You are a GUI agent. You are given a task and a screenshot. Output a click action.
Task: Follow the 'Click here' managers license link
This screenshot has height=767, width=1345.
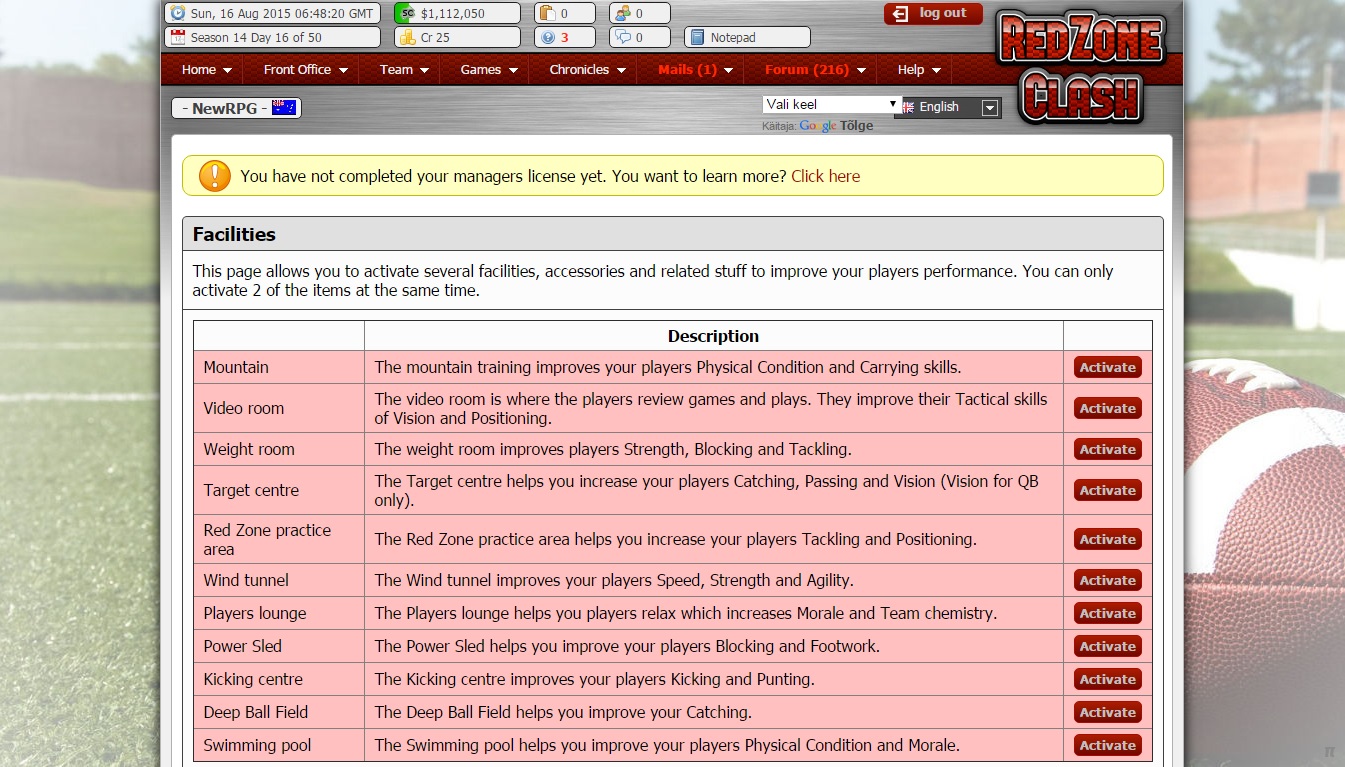pos(825,176)
